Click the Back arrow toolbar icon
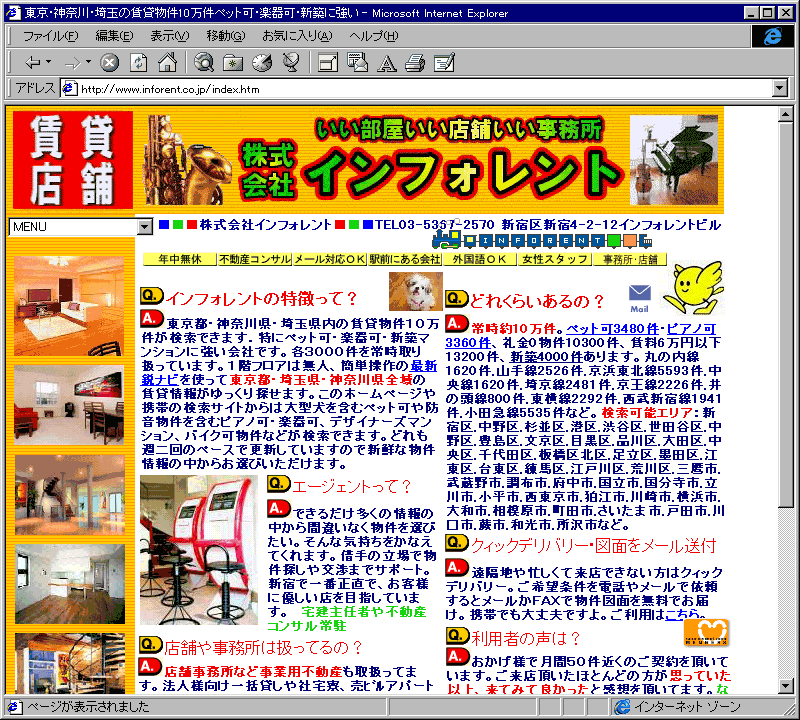Screen dimensions: 800x720 tap(33, 63)
